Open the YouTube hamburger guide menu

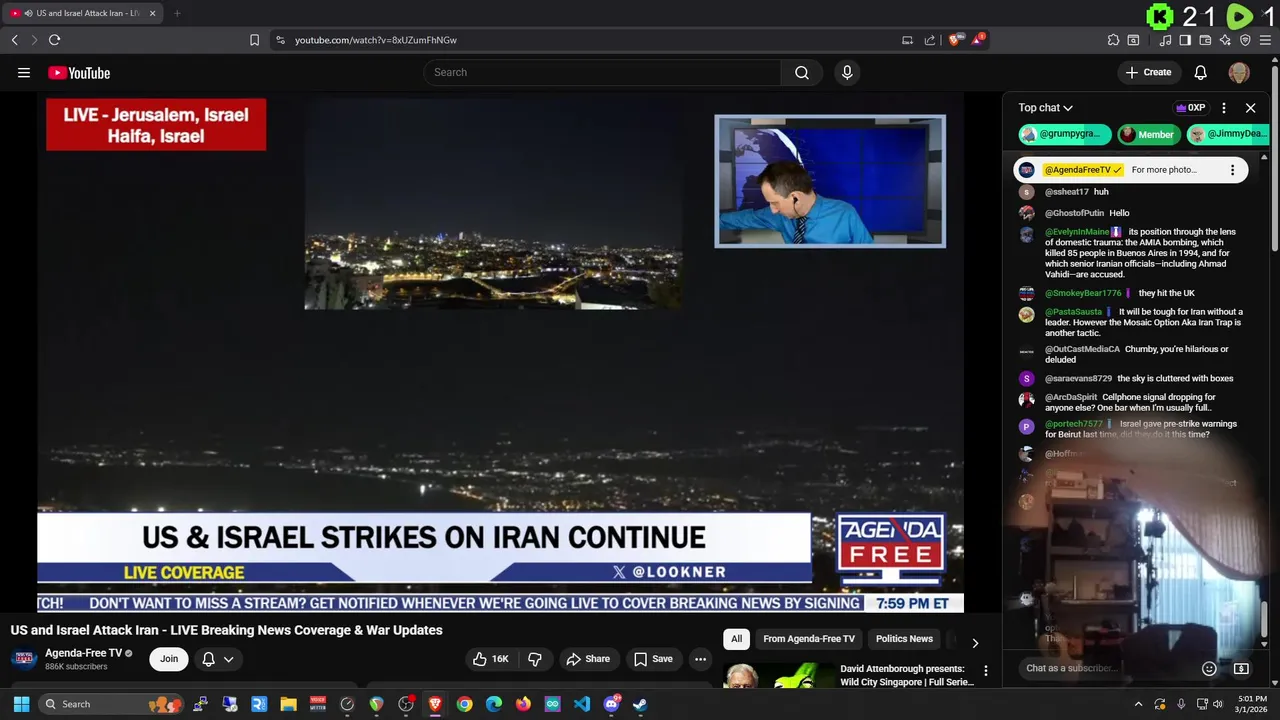[x=24, y=72]
